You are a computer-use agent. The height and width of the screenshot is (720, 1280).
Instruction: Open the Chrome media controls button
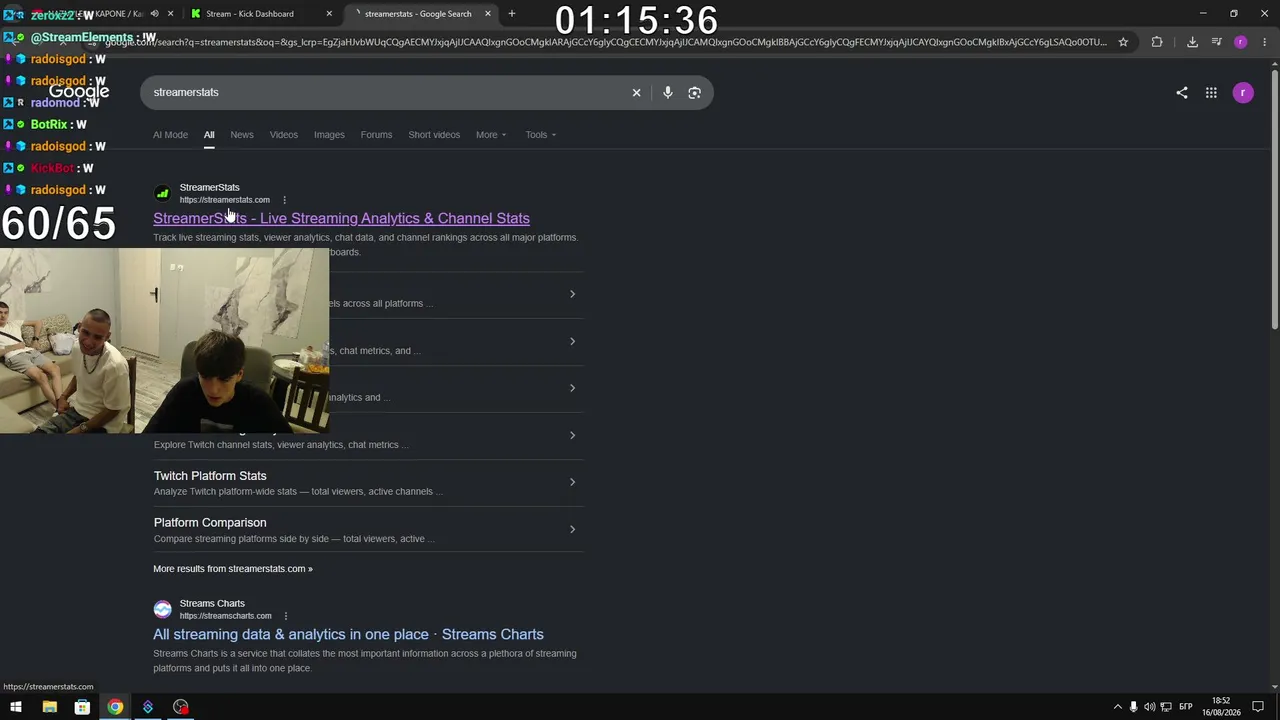[x=1216, y=42]
